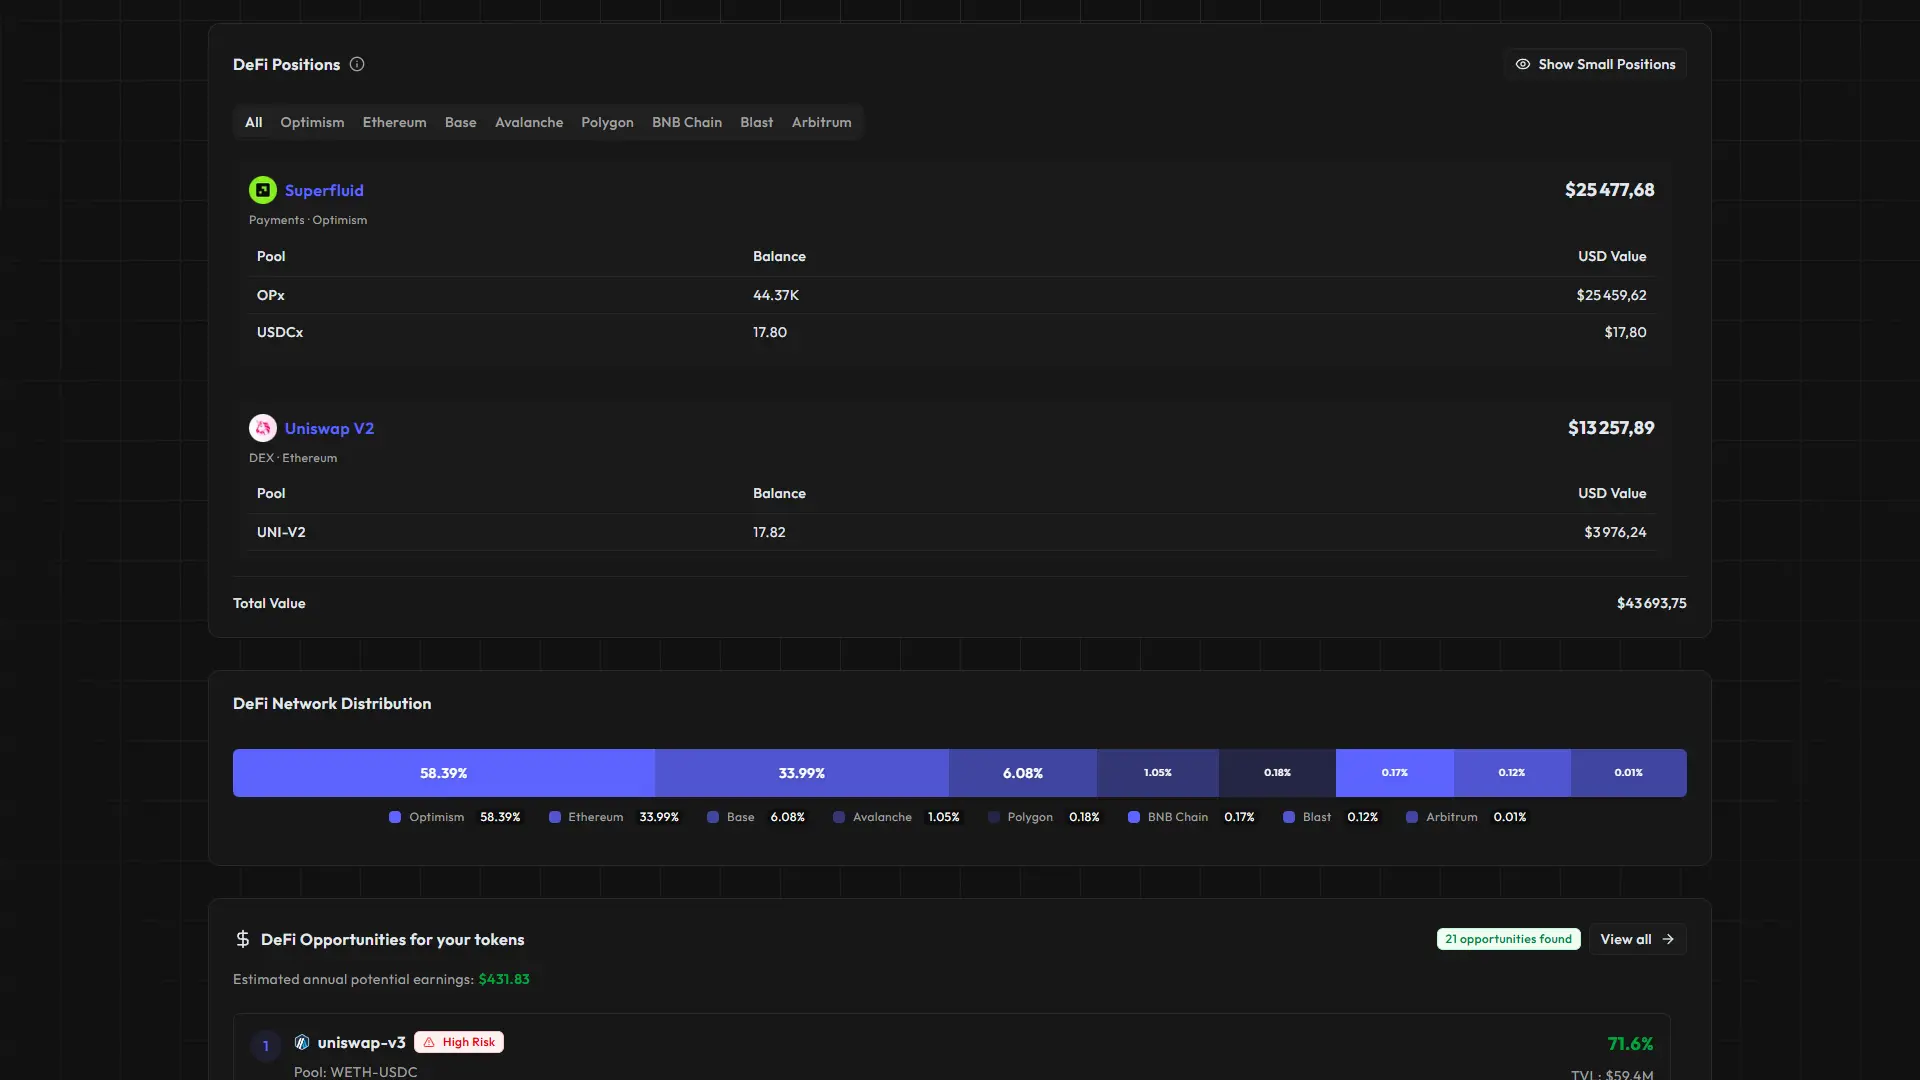Click the arrow icon on View all
Image resolution: width=1920 pixels, height=1080 pixels.
pyautogui.click(x=1667, y=939)
